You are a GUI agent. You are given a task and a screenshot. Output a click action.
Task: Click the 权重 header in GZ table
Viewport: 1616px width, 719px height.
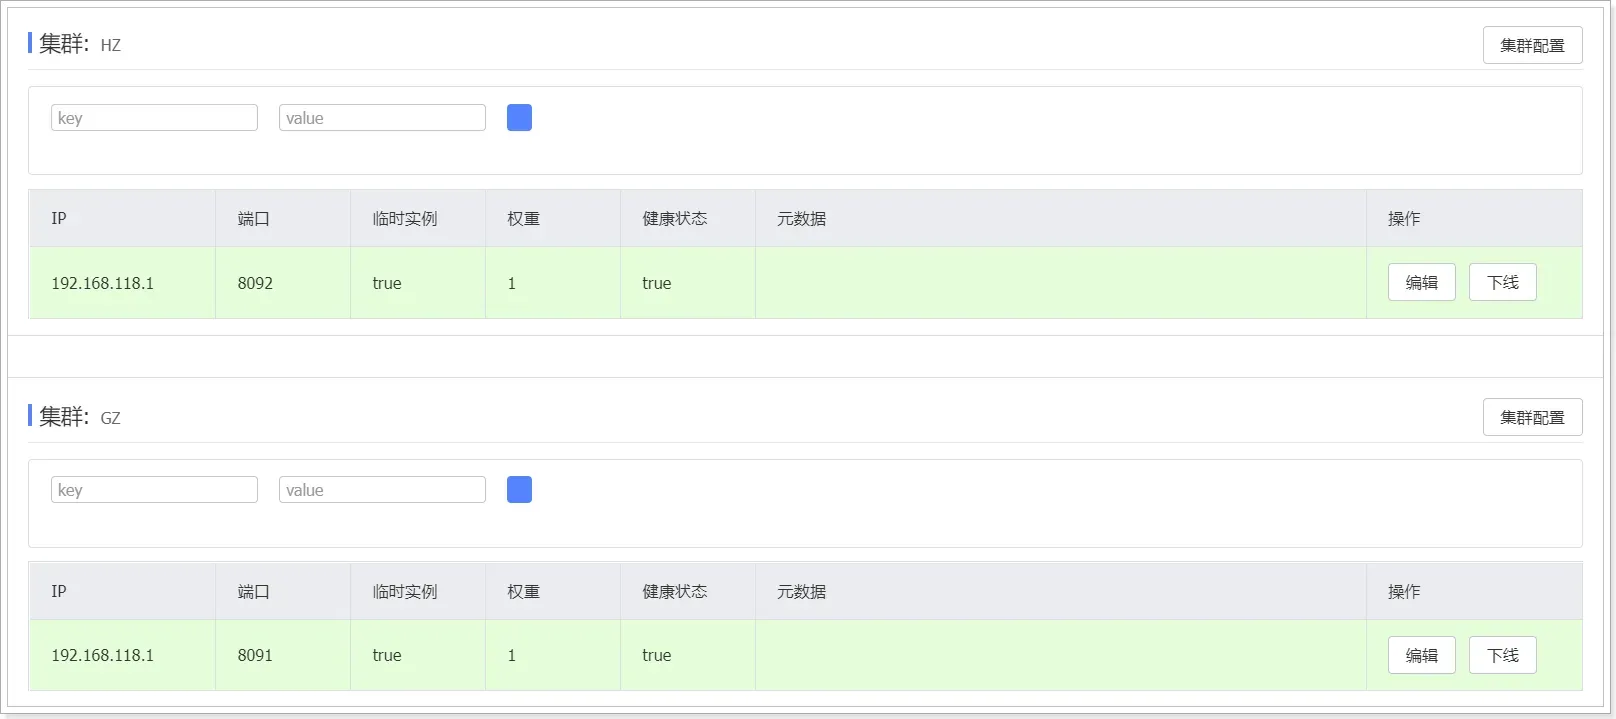524,592
